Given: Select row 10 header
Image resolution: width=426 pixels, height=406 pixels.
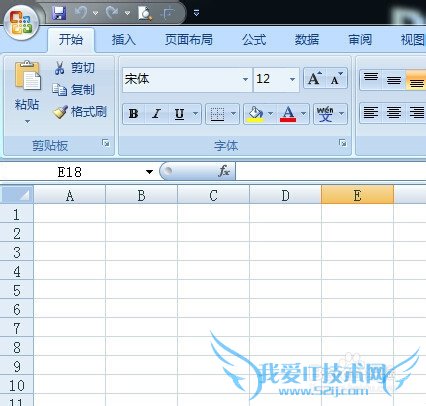Looking at the screenshot, I should (17, 385).
